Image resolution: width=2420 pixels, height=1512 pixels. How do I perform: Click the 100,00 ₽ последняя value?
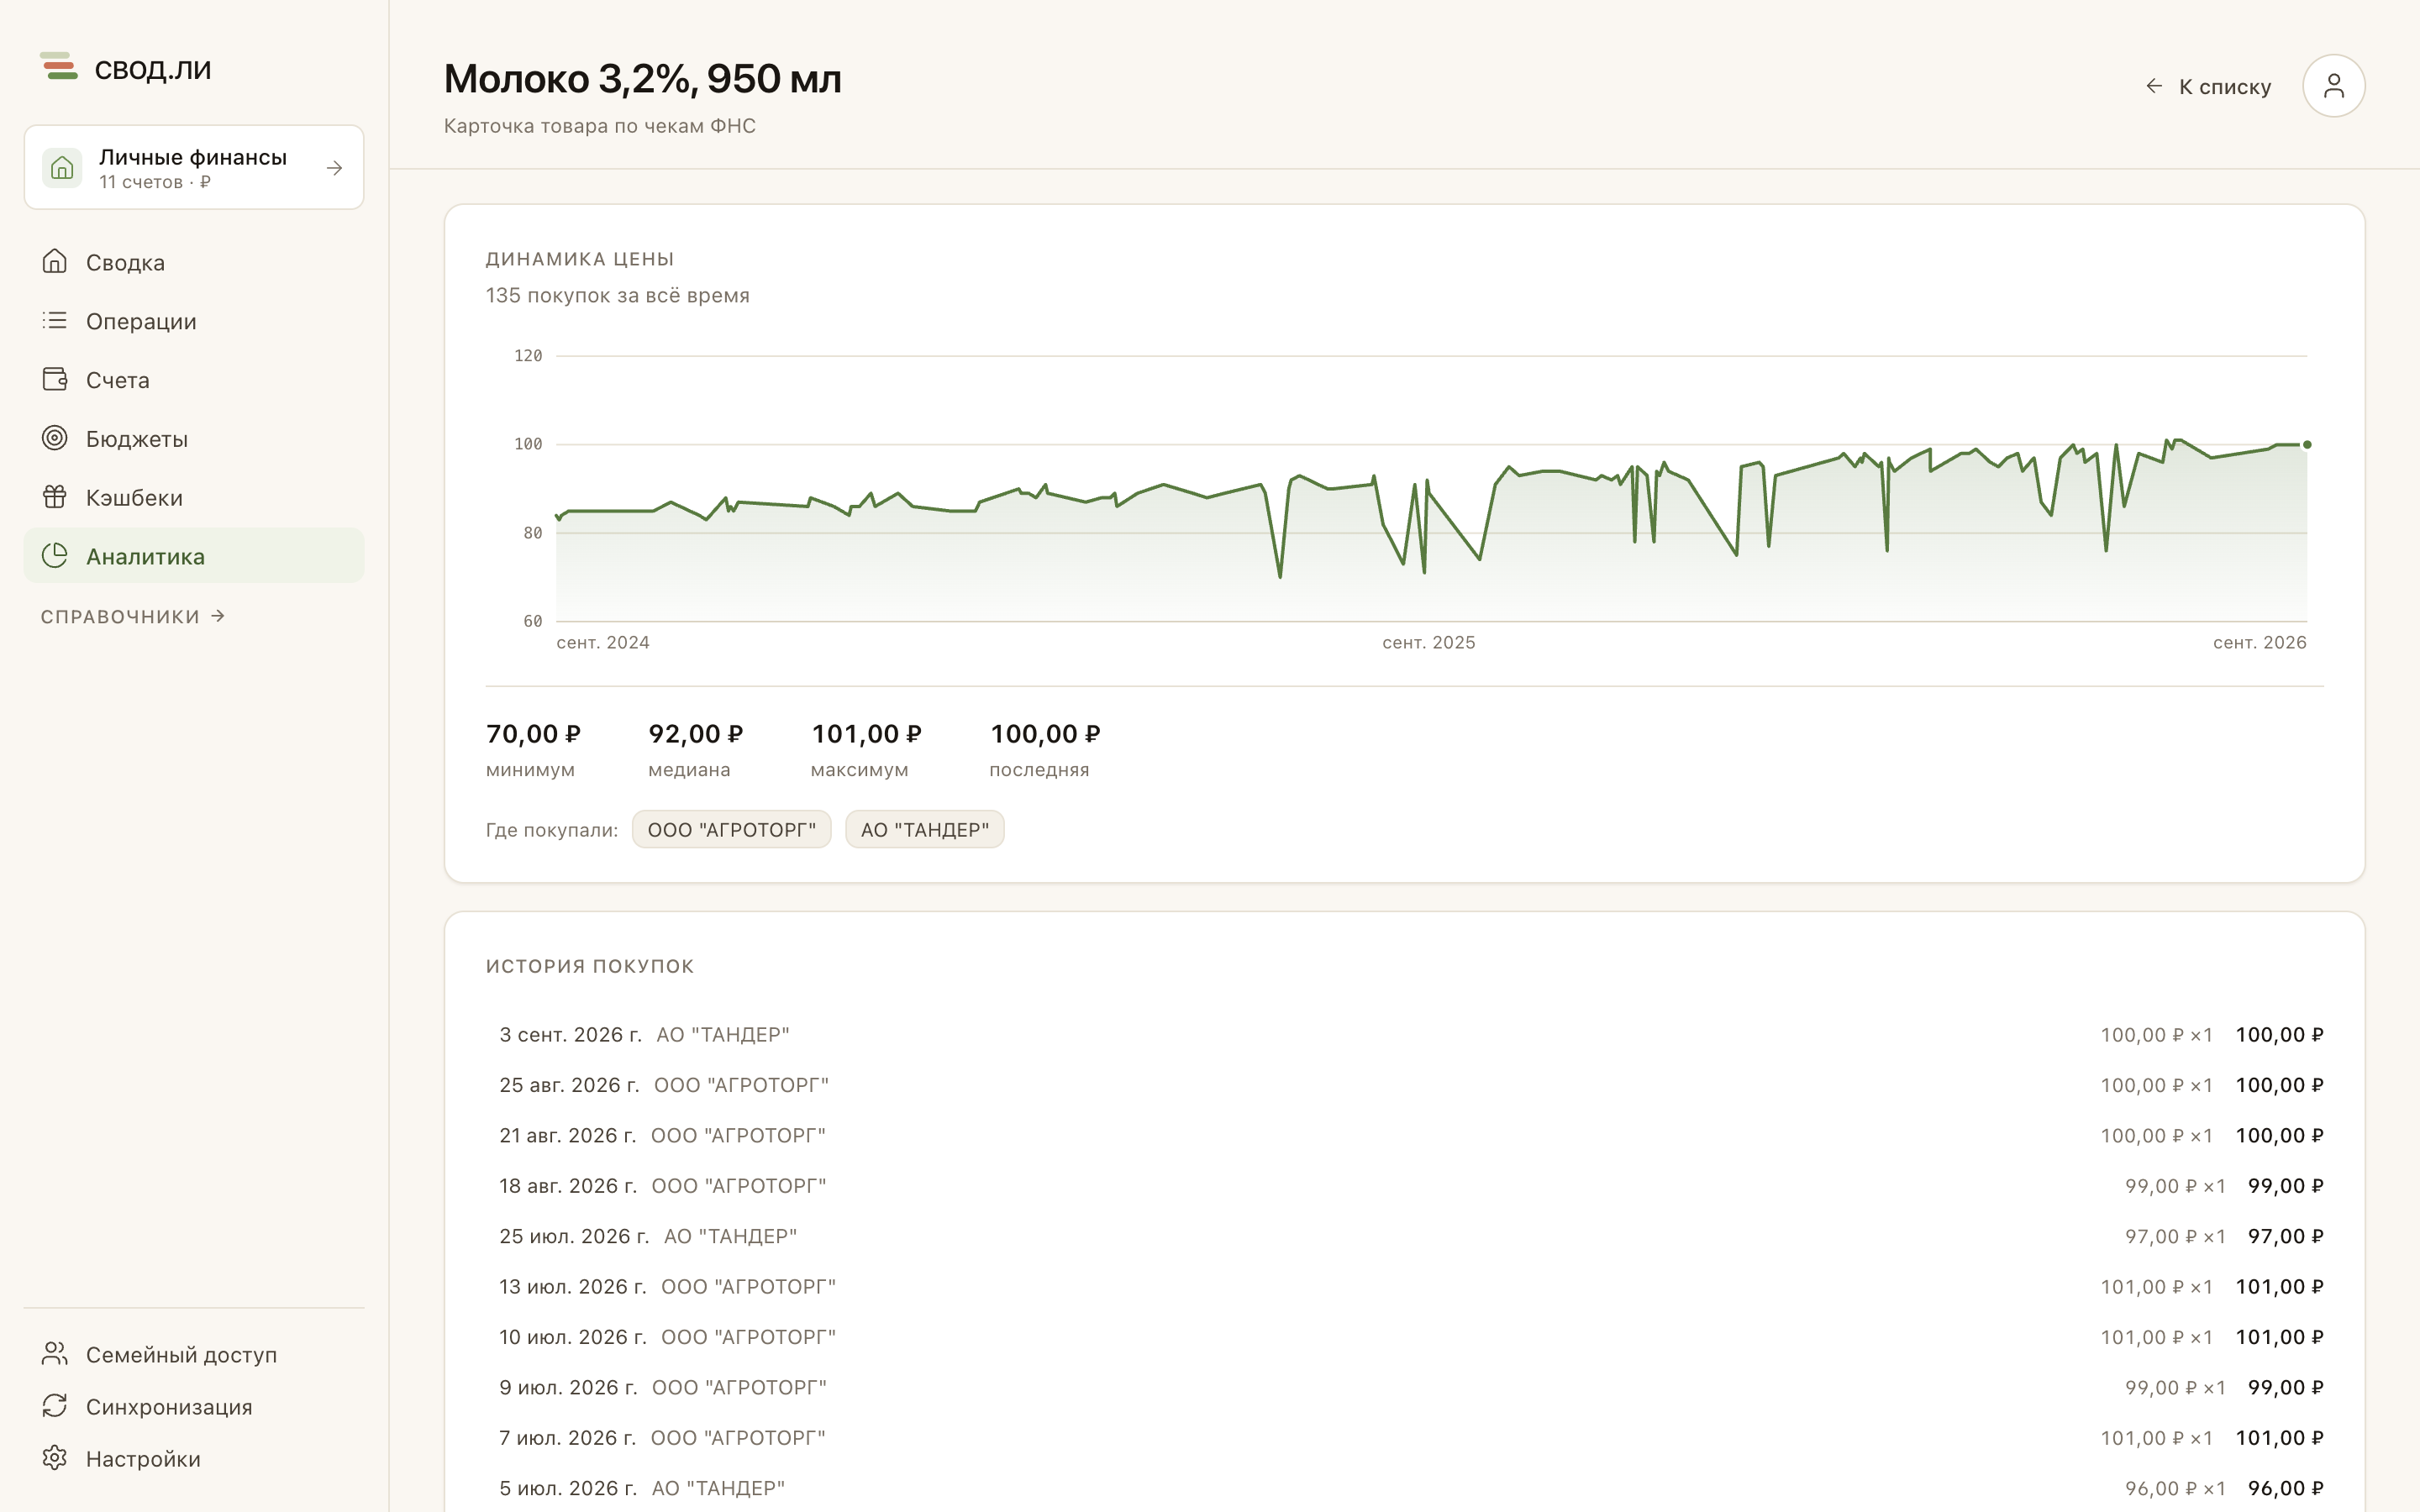click(1045, 734)
